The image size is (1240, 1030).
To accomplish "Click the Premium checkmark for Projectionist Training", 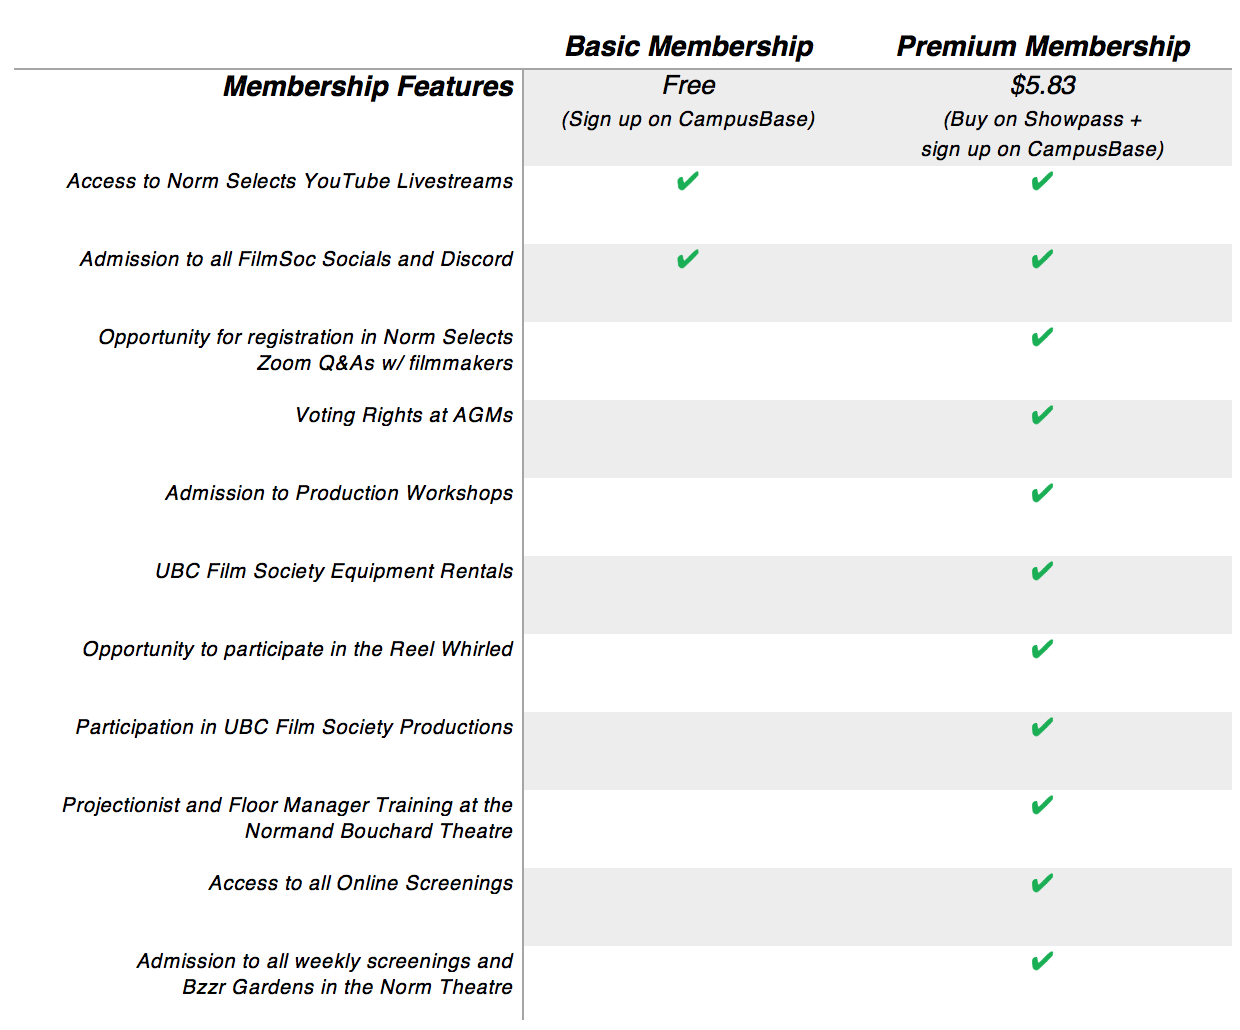I will (1042, 805).
